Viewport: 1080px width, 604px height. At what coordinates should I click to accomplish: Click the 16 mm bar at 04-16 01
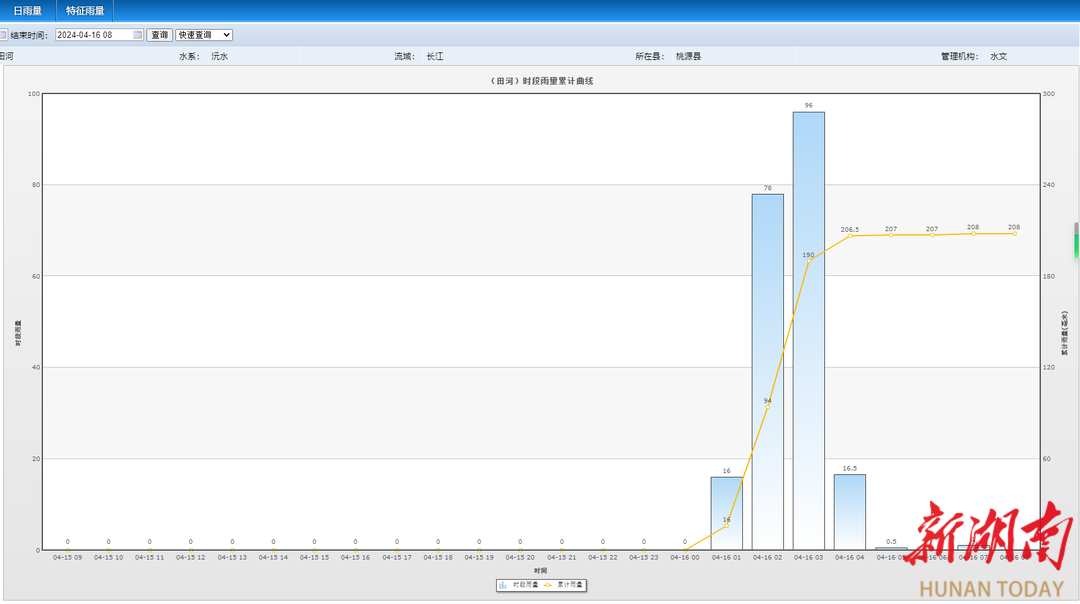pos(726,512)
